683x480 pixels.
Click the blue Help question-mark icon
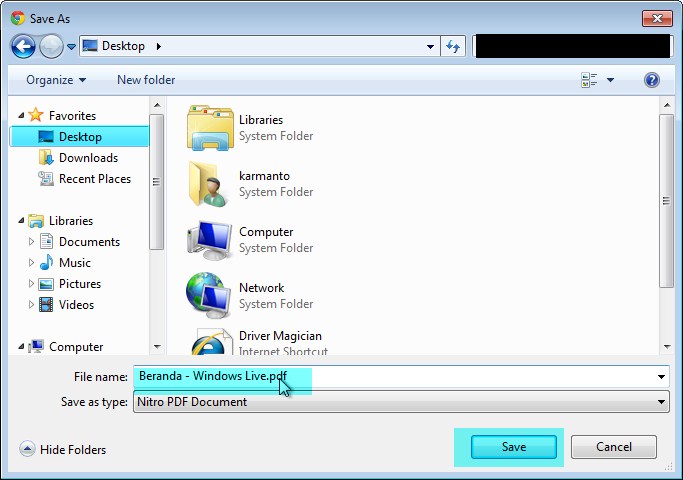pos(652,80)
